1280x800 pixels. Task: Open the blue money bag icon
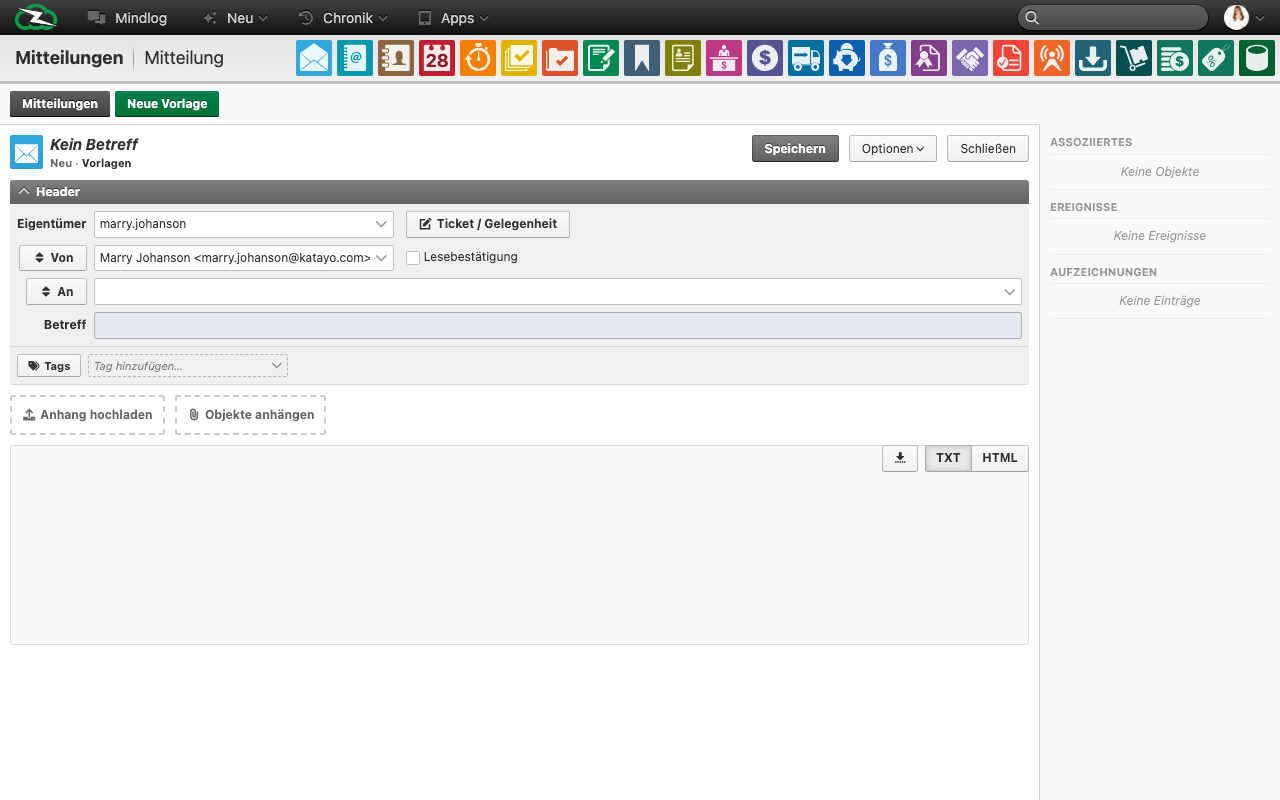coord(888,58)
